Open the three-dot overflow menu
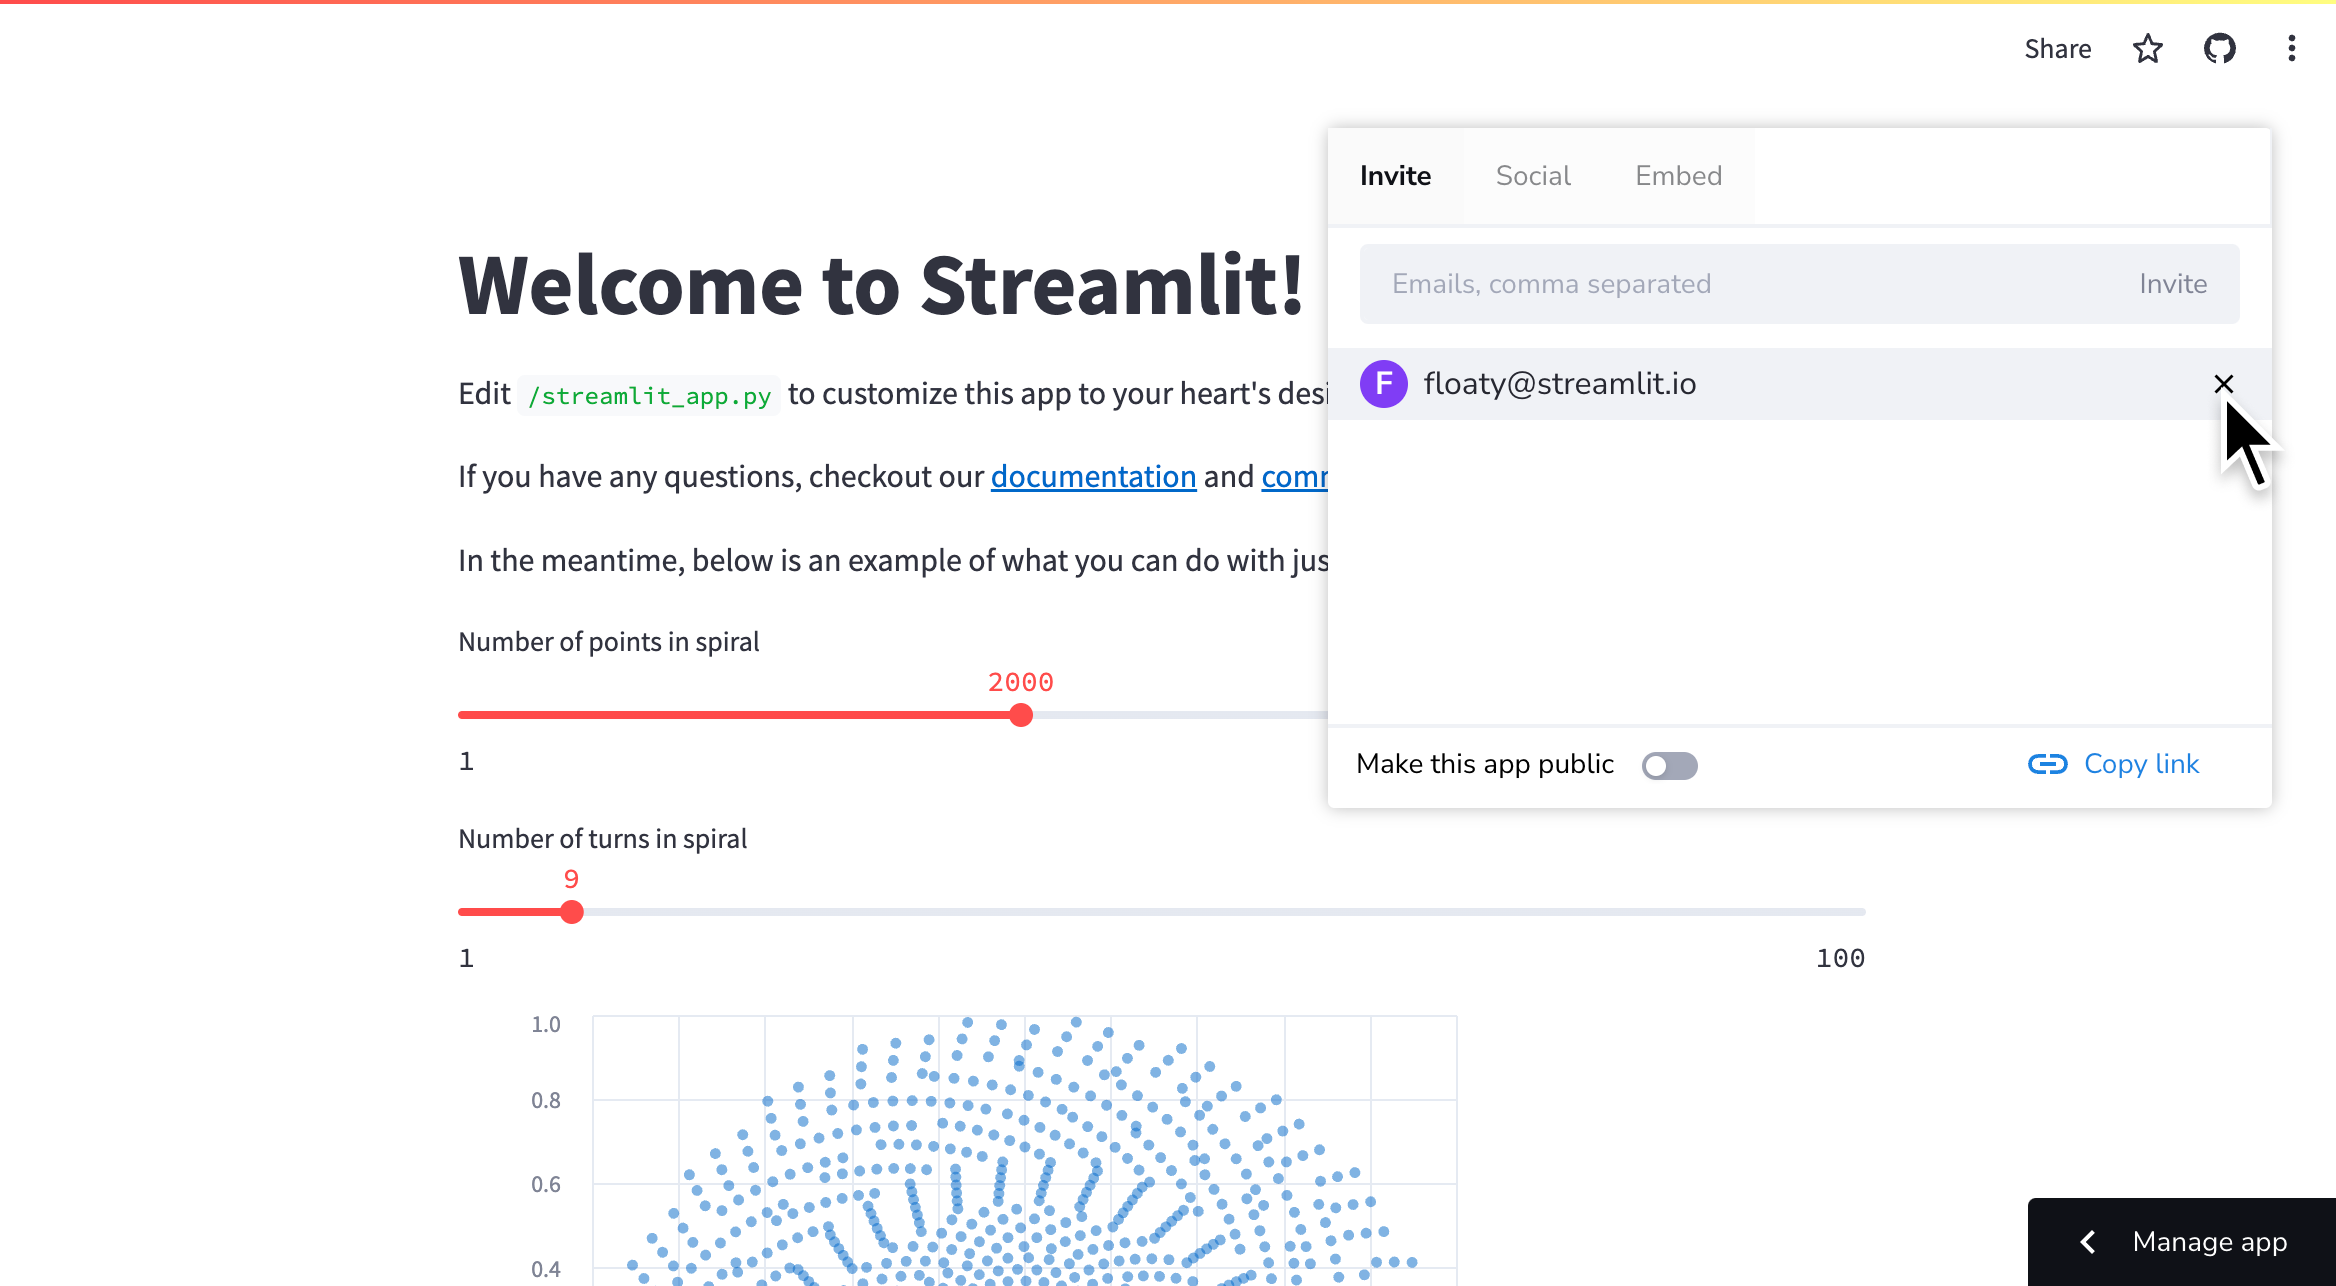The height and width of the screenshot is (1286, 2336). pyautogui.click(x=2292, y=48)
